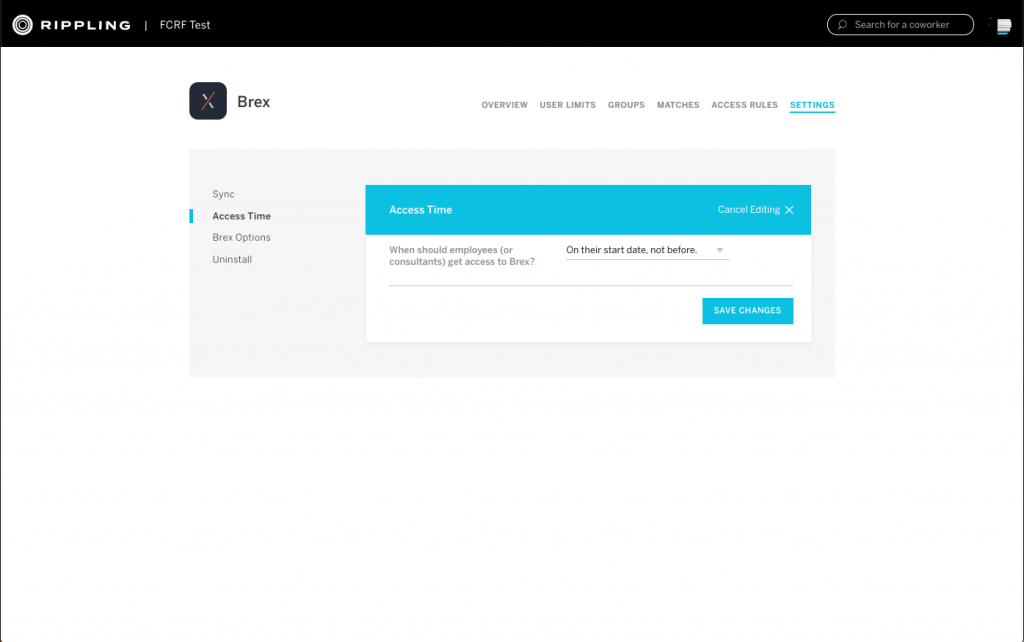Image resolution: width=1024 pixels, height=642 pixels.
Task: Click the RIPPLING wordmark
Action: click(x=86, y=25)
